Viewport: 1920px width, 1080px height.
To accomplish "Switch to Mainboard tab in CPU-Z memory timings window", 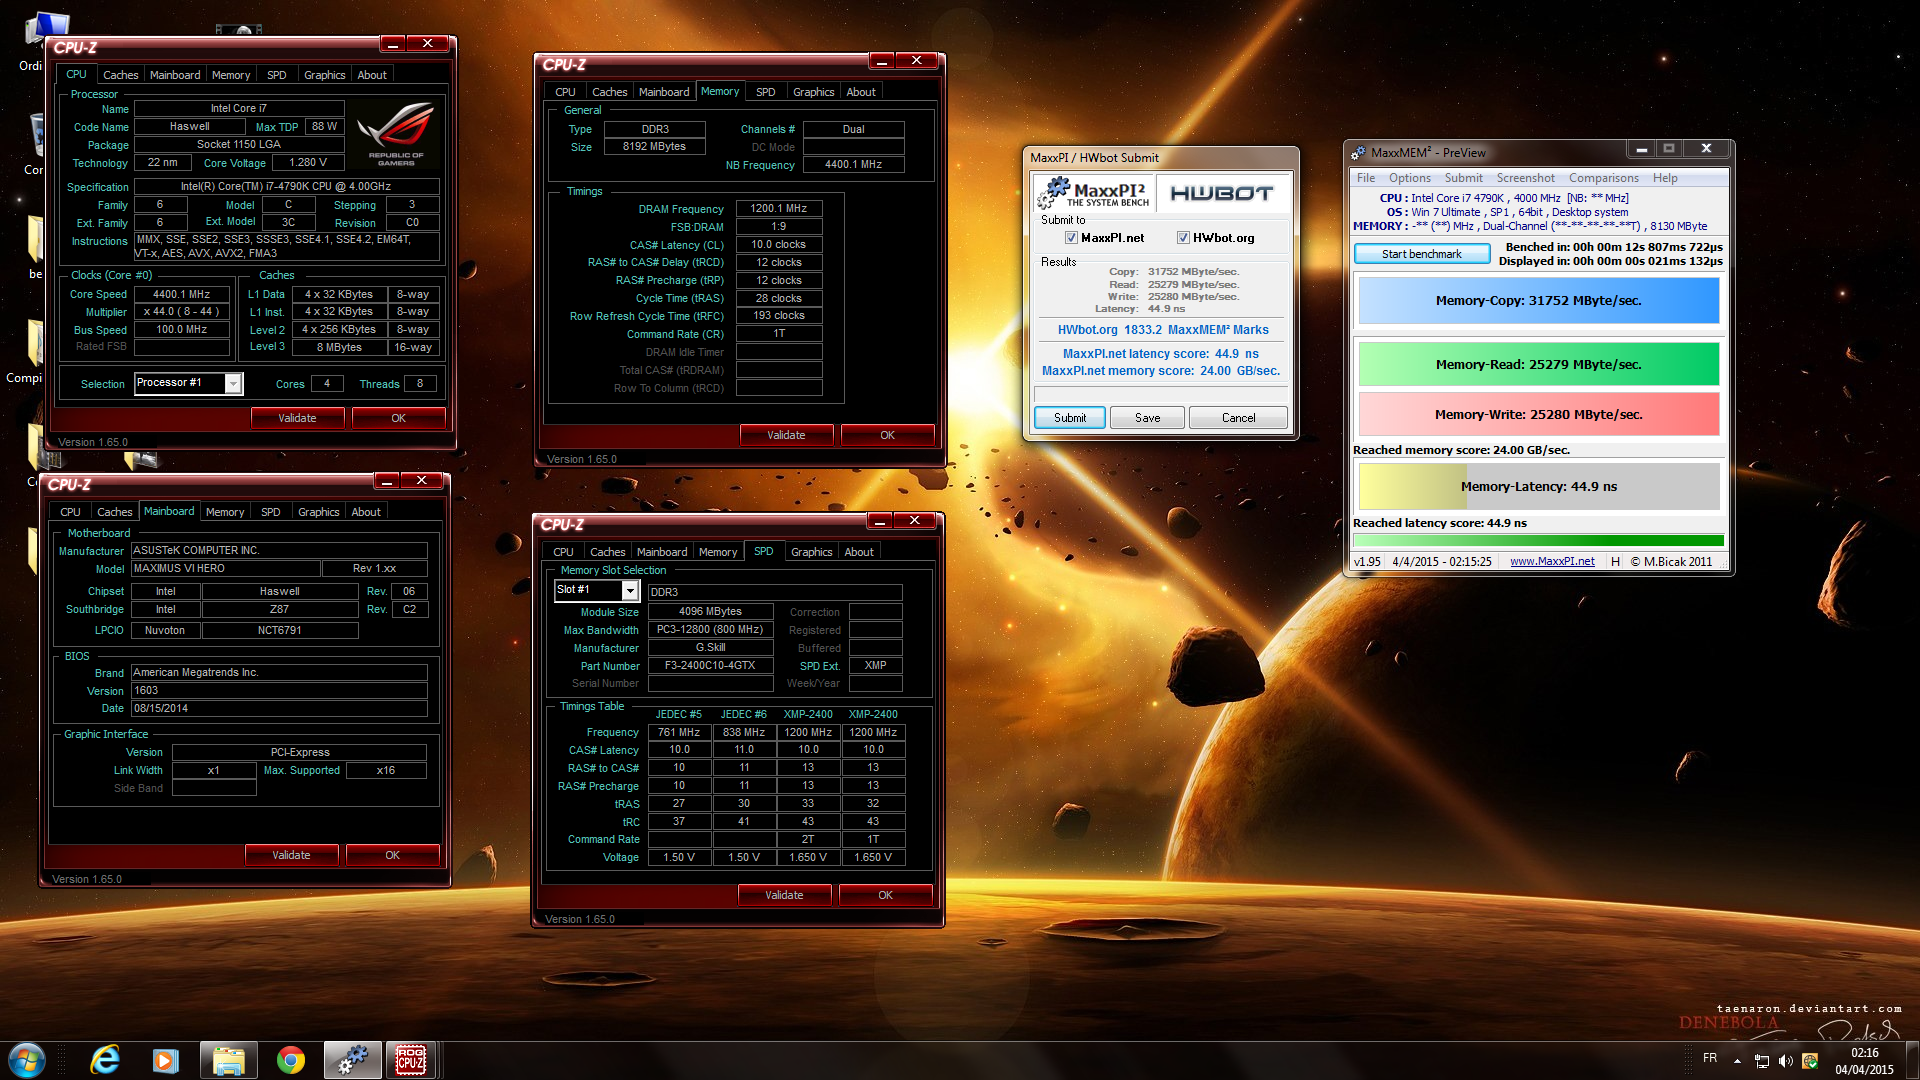I will tap(664, 92).
